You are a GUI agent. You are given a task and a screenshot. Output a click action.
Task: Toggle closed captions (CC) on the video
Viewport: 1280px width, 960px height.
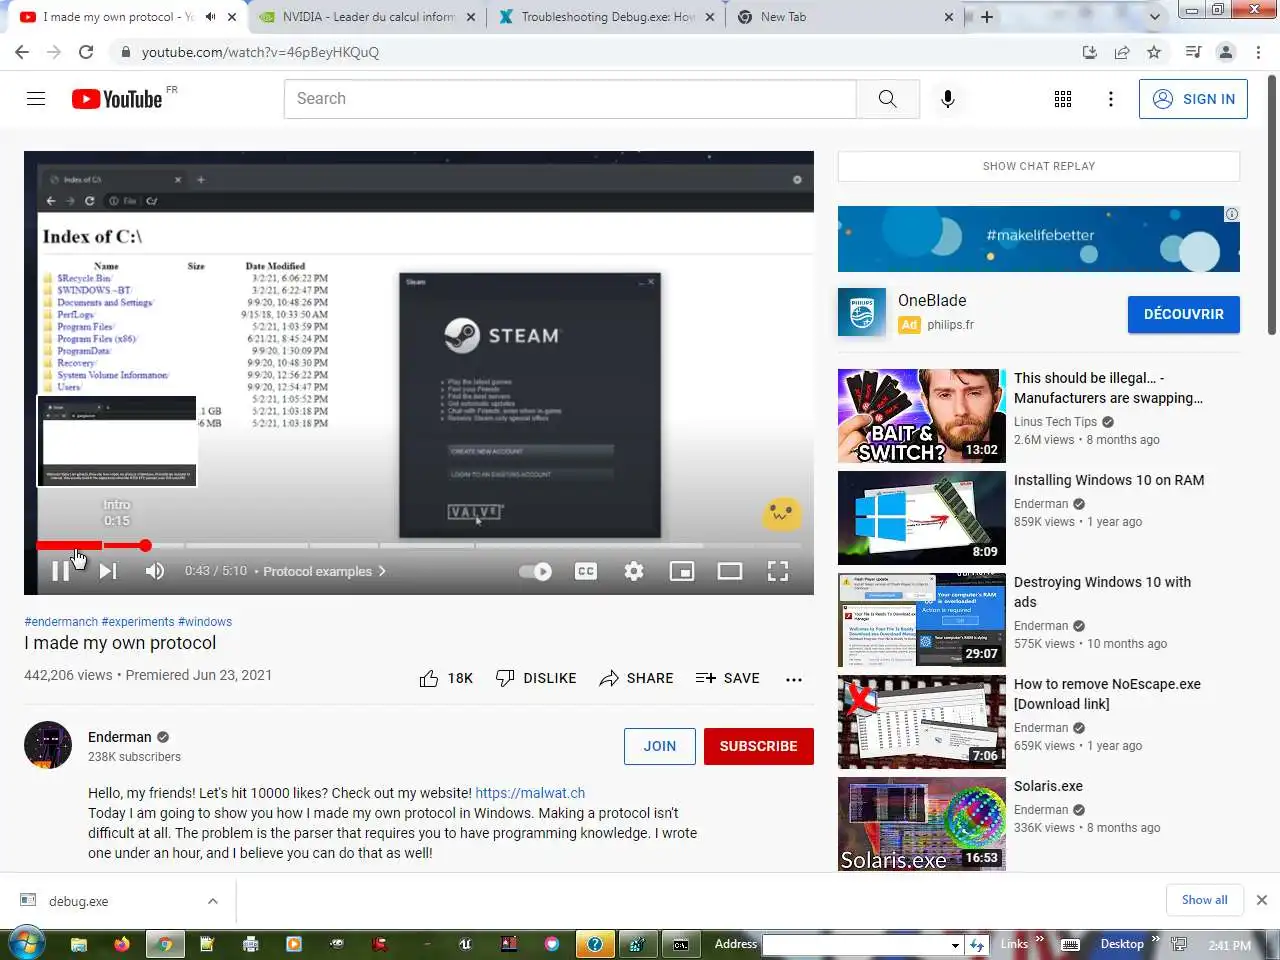pyautogui.click(x=586, y=571)
